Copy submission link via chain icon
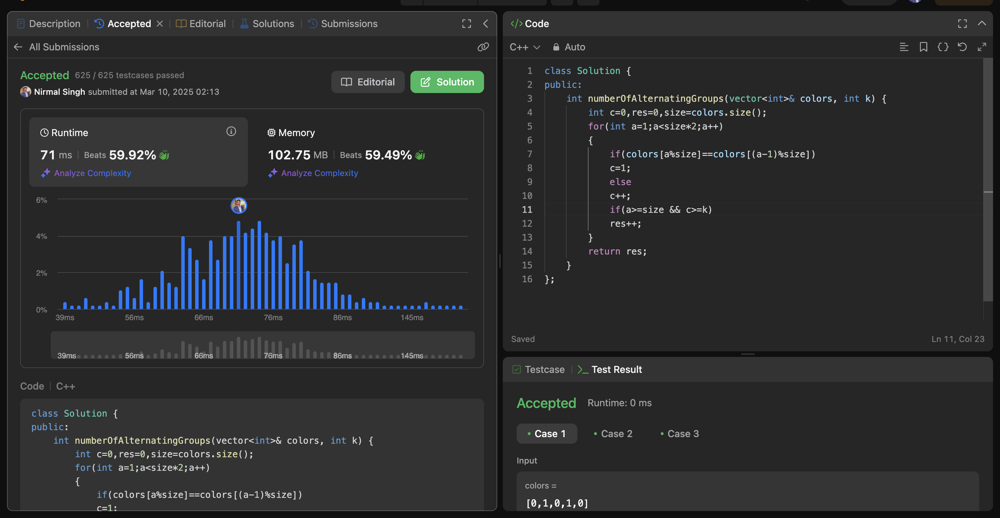Viewport: 1000px width, 518px height. [x=483, y=47]
